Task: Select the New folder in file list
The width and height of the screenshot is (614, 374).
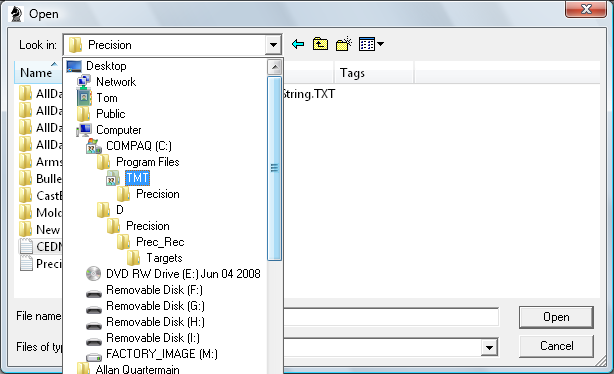Action: pyautogui.click(x=40, y=229)
